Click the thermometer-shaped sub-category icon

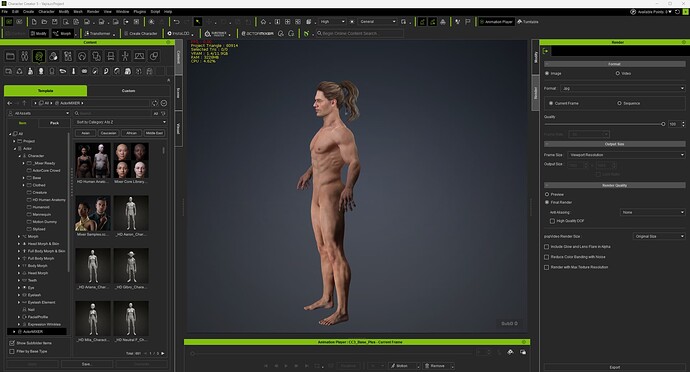73,71
